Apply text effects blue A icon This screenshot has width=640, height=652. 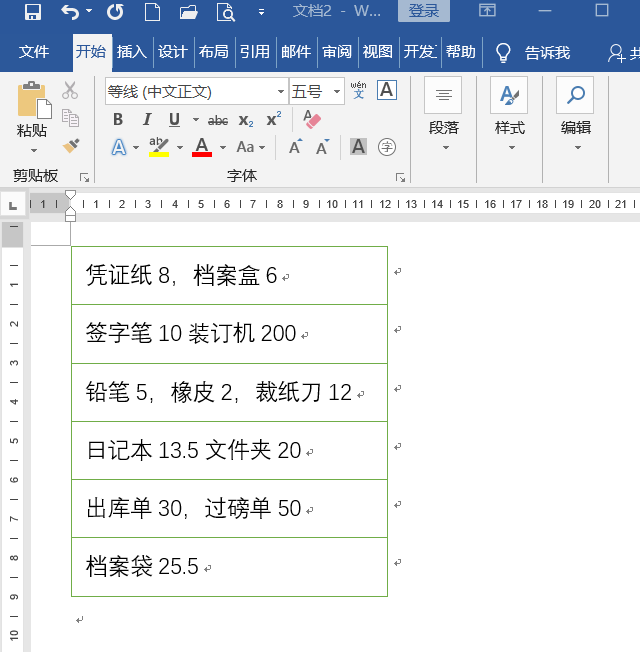click(x=119, y=147)
